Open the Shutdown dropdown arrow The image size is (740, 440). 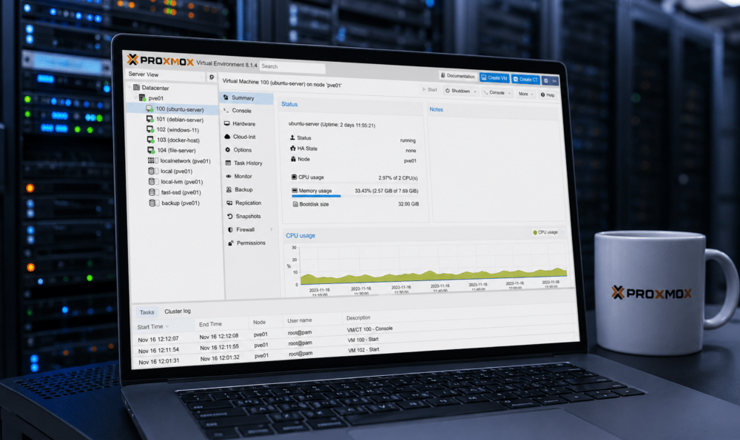click(x=475, y=92)
